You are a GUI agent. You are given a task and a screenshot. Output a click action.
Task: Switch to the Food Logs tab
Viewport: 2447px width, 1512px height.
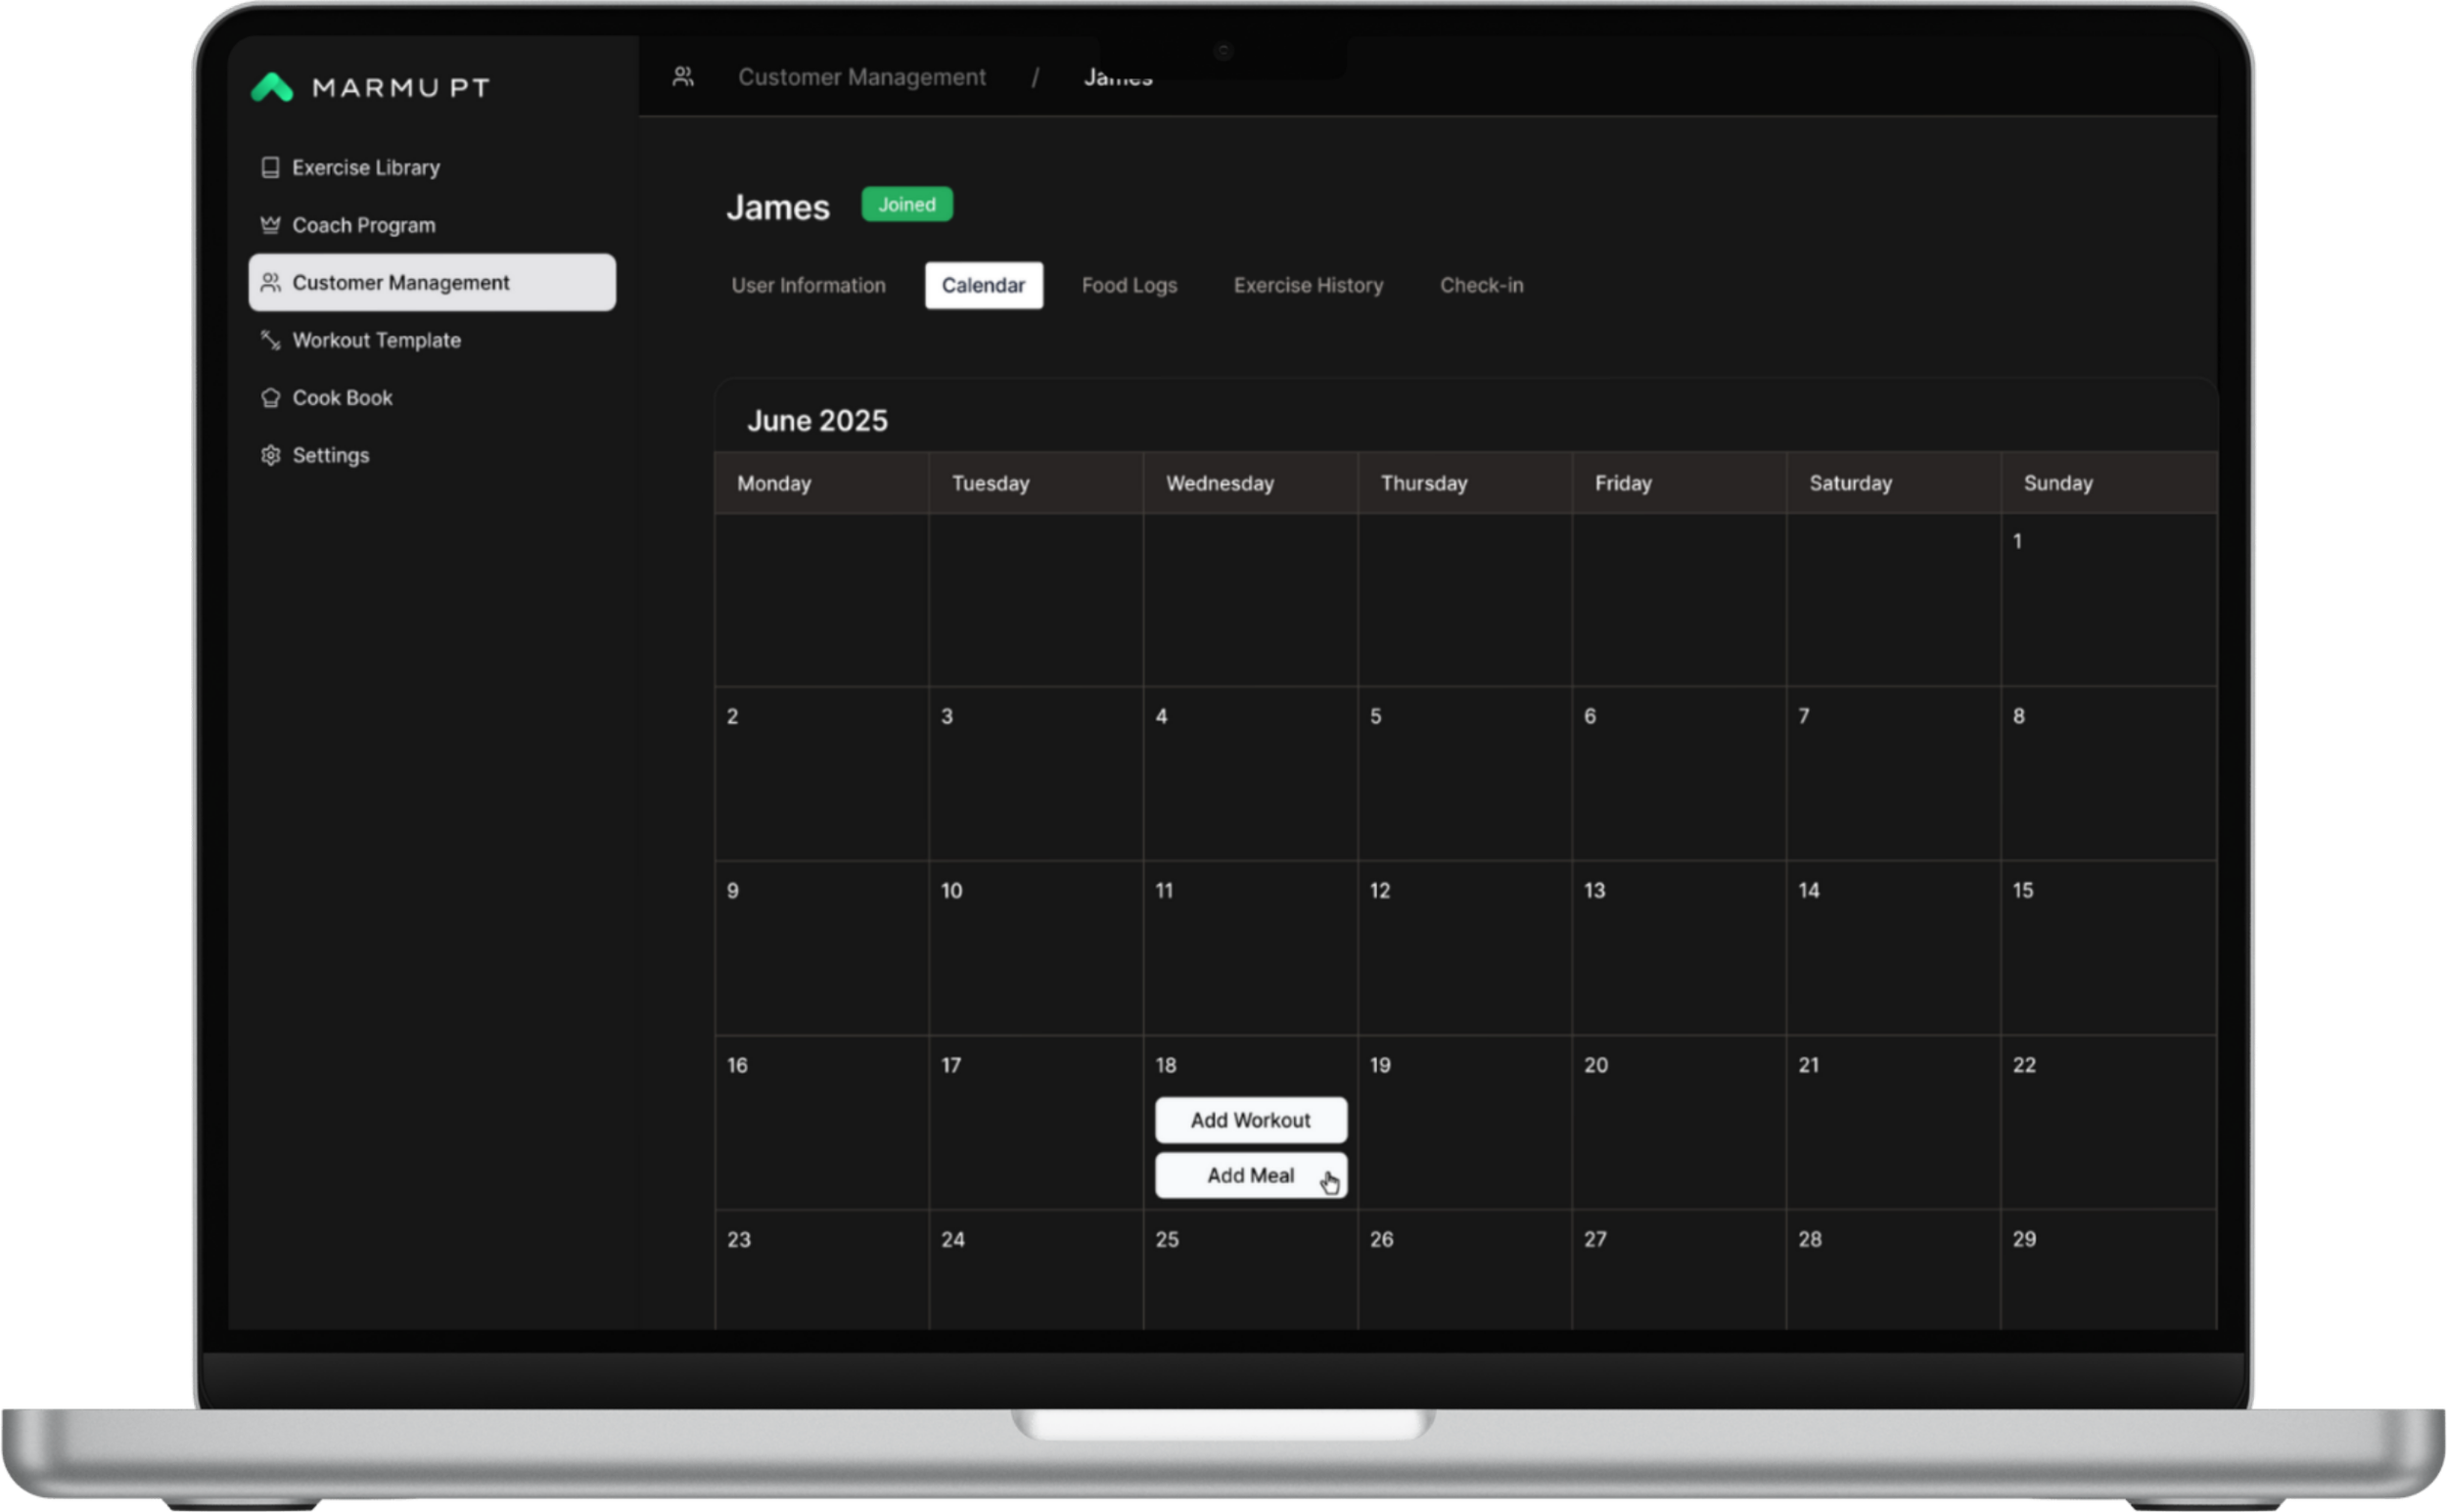(1129, 286)
